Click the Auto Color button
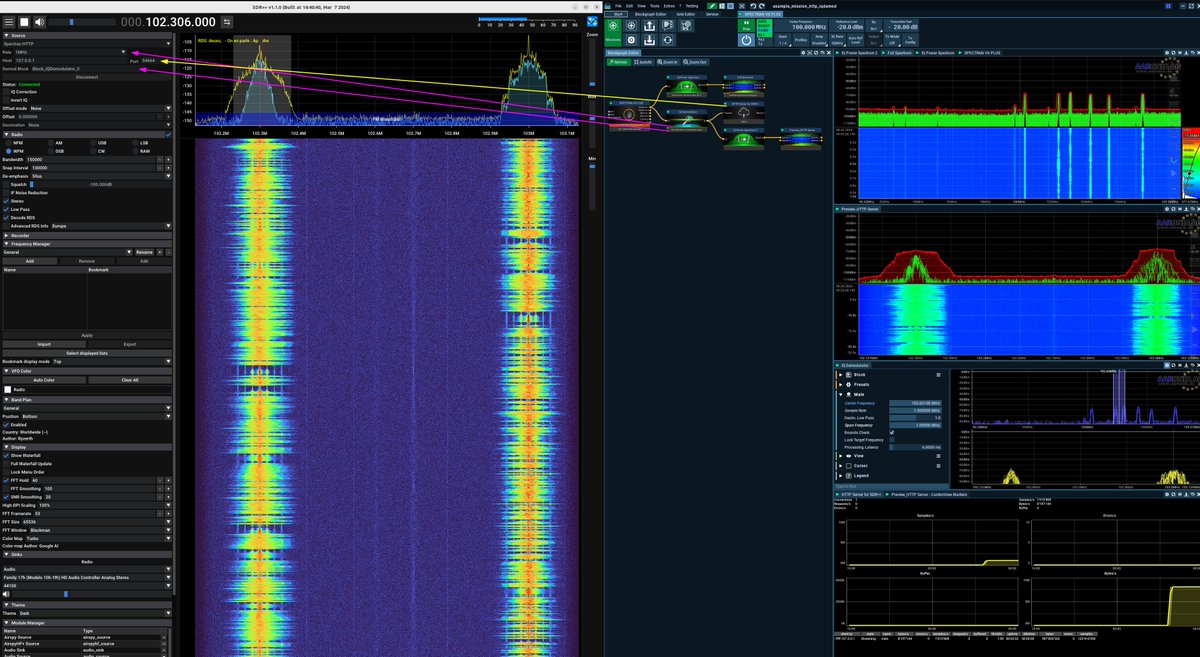This screenshot has width=1200, height=657. tap(44, 380)
